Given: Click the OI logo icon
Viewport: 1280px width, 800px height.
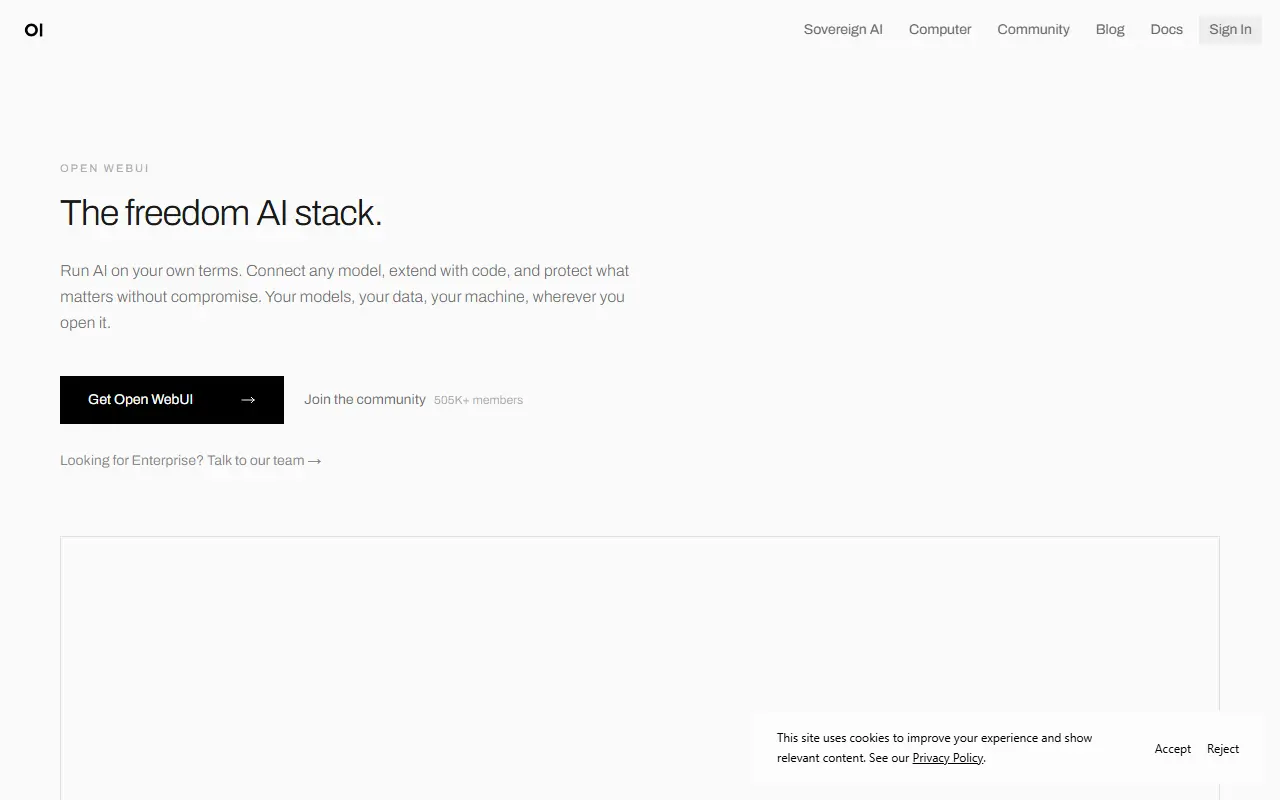Looking at the screenshot, I should click(34, 30).
